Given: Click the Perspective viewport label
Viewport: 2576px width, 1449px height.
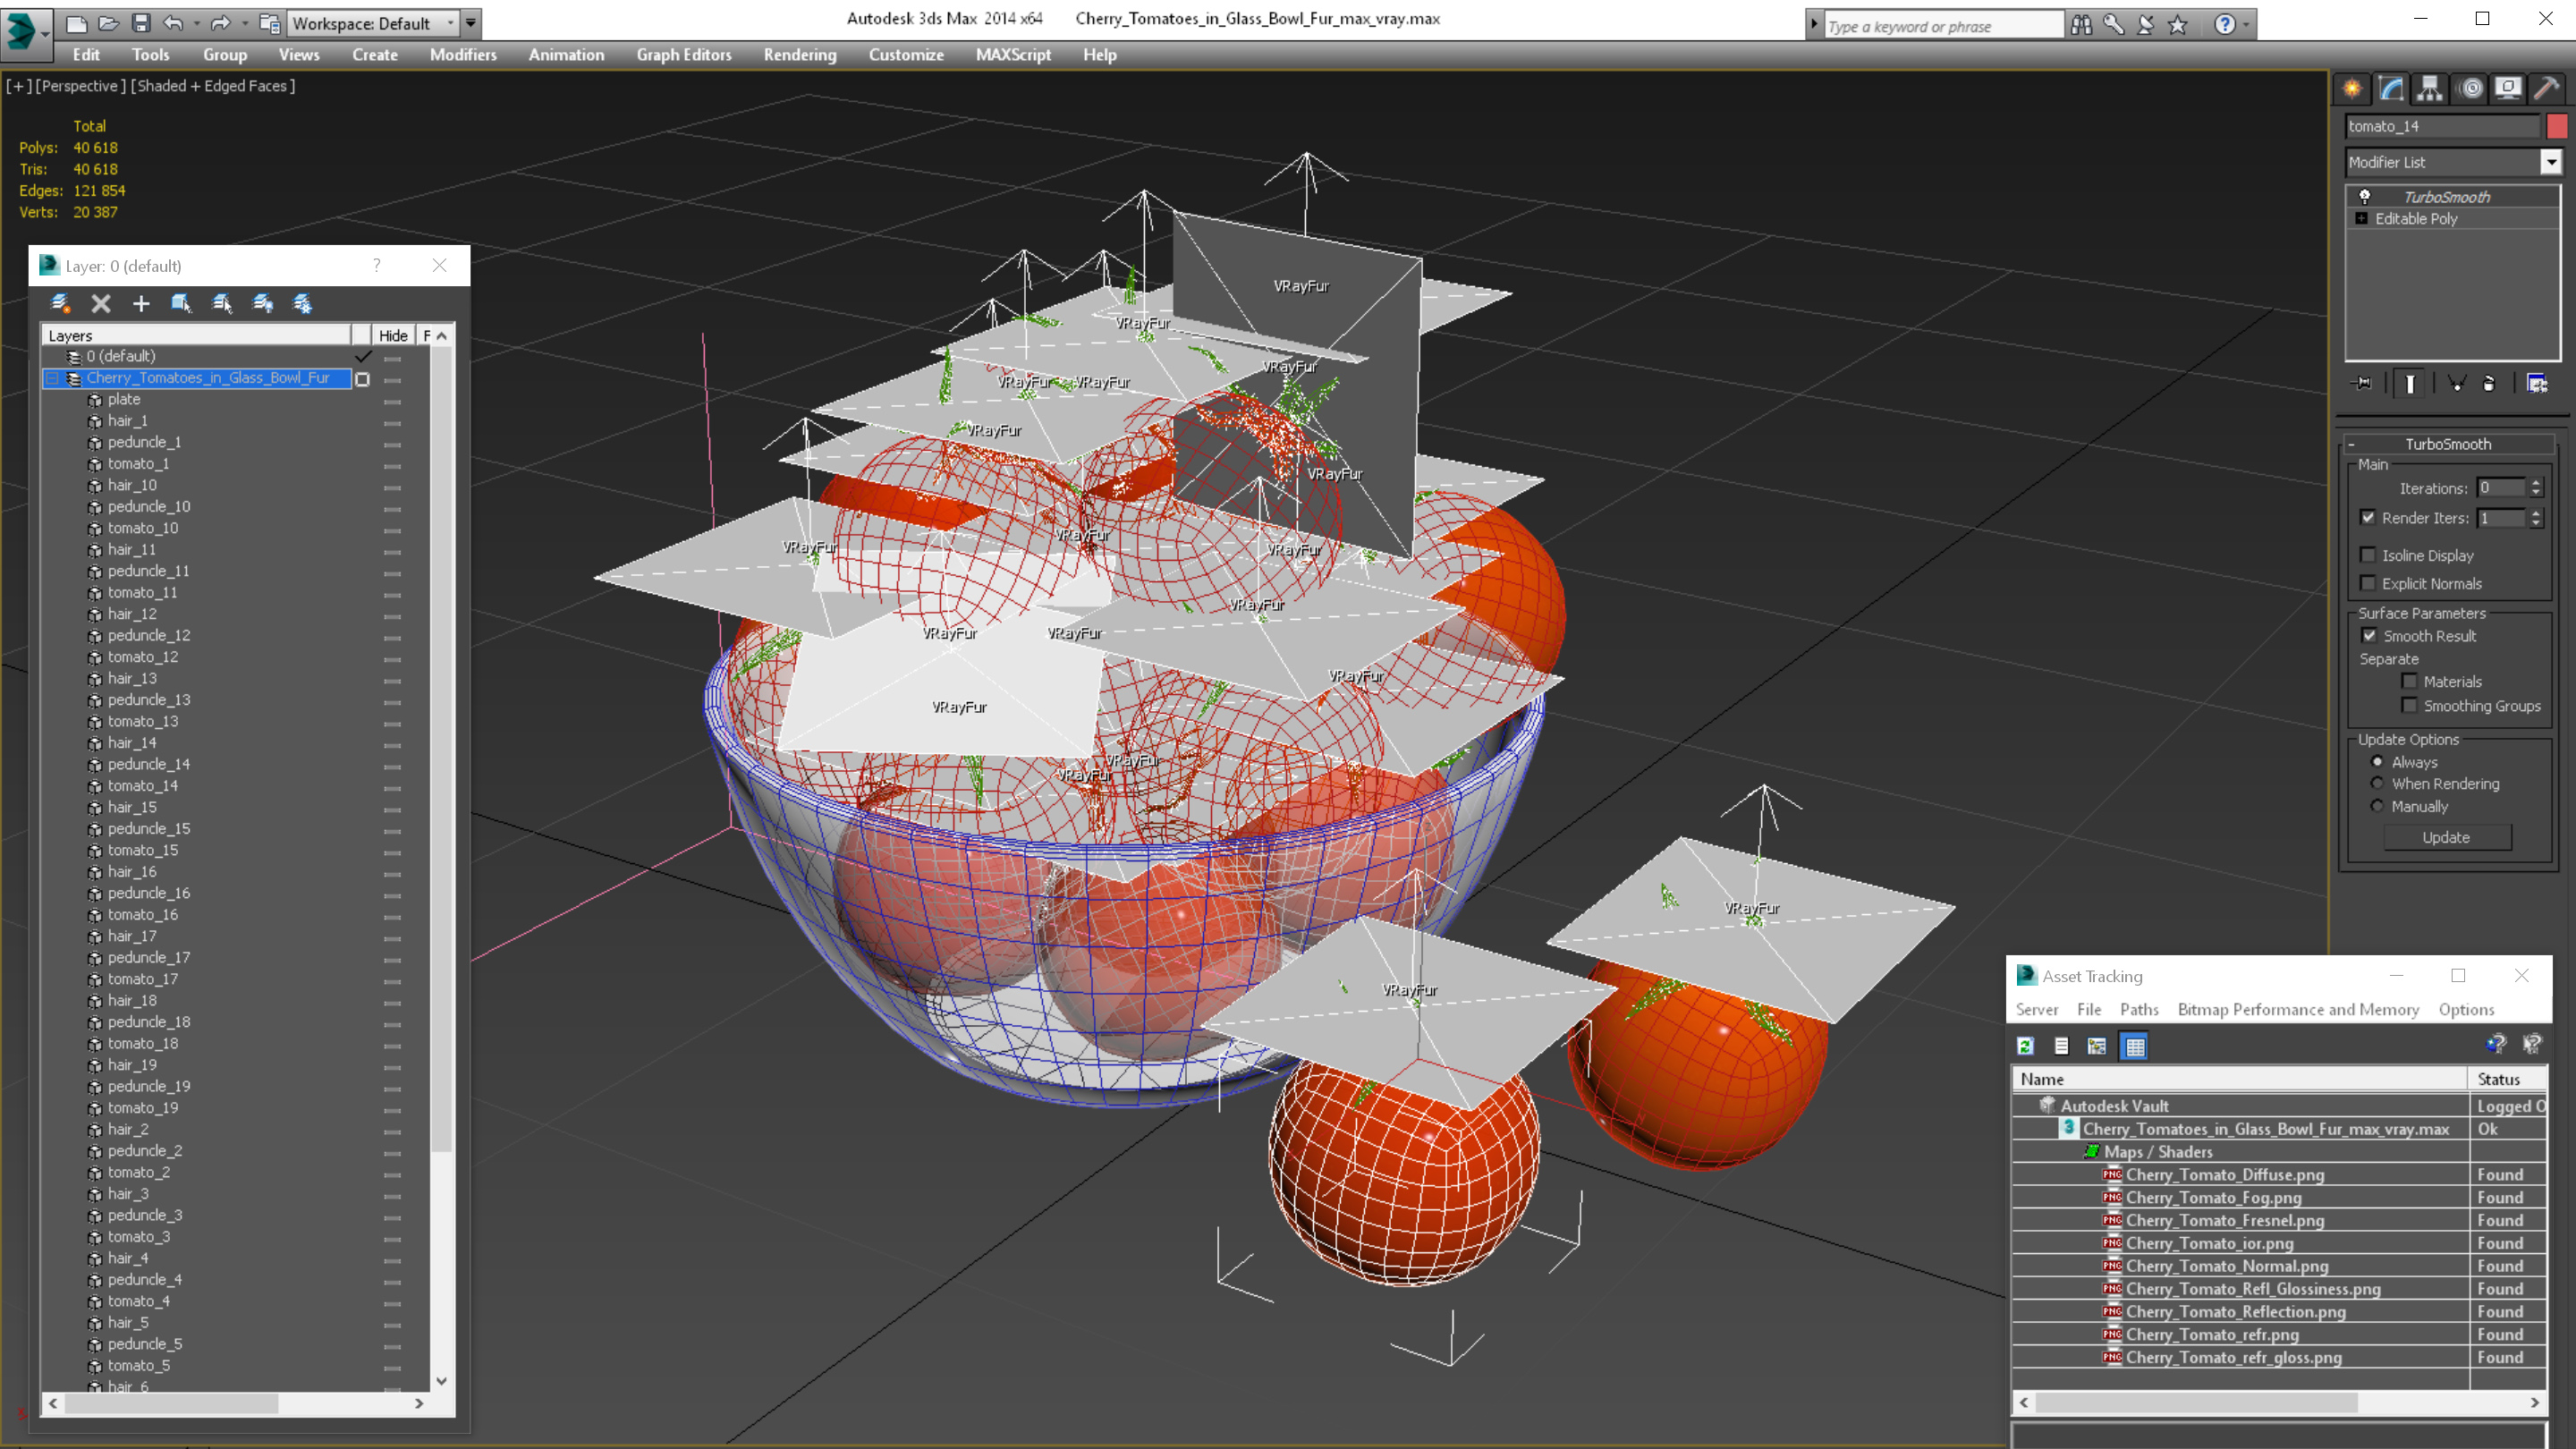Looking at the screenshot, I should click(x=82, y=86).
